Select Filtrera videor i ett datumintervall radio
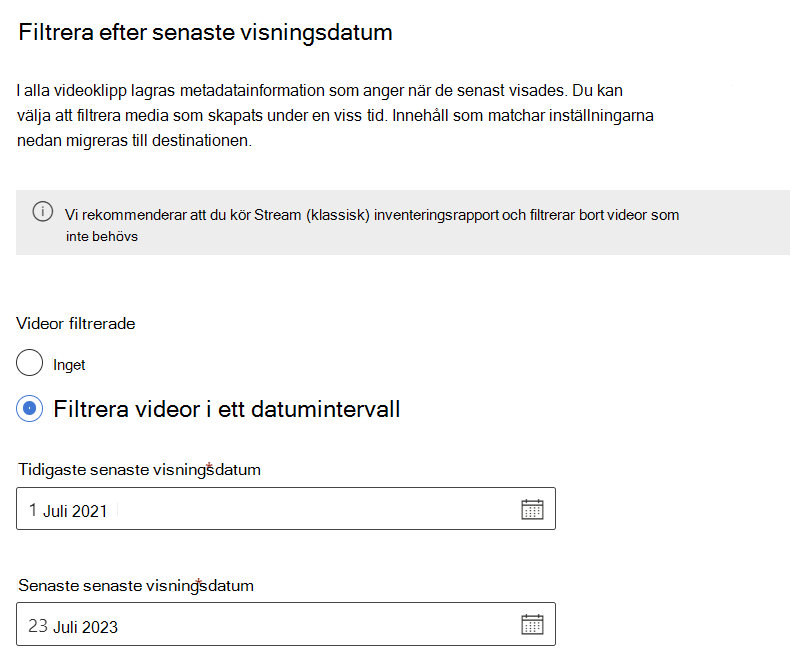 pyautogui.click(x=29, y=409)
